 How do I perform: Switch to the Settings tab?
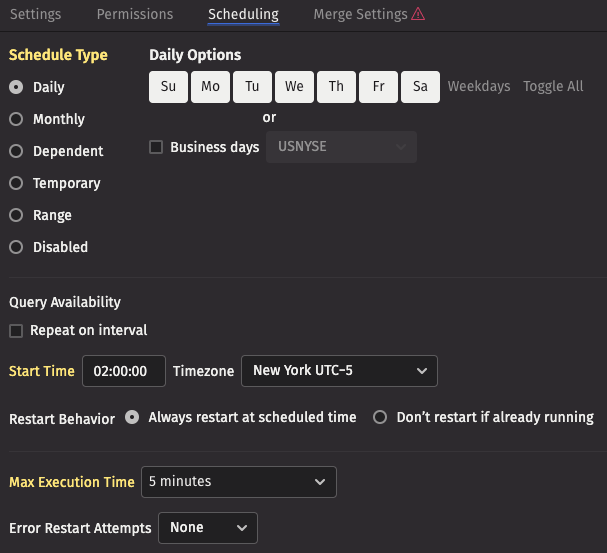tap(35, 14)
